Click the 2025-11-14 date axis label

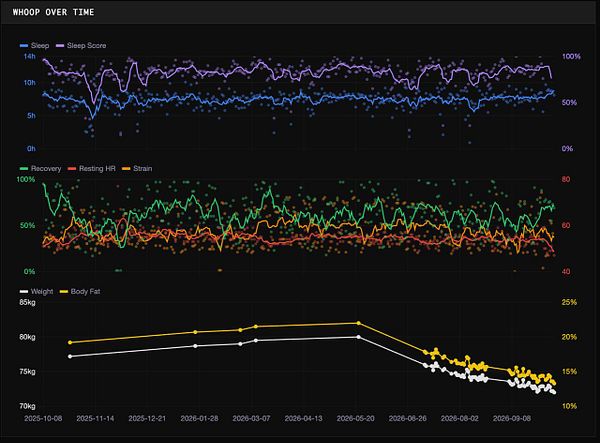click(x=95, y=419)
